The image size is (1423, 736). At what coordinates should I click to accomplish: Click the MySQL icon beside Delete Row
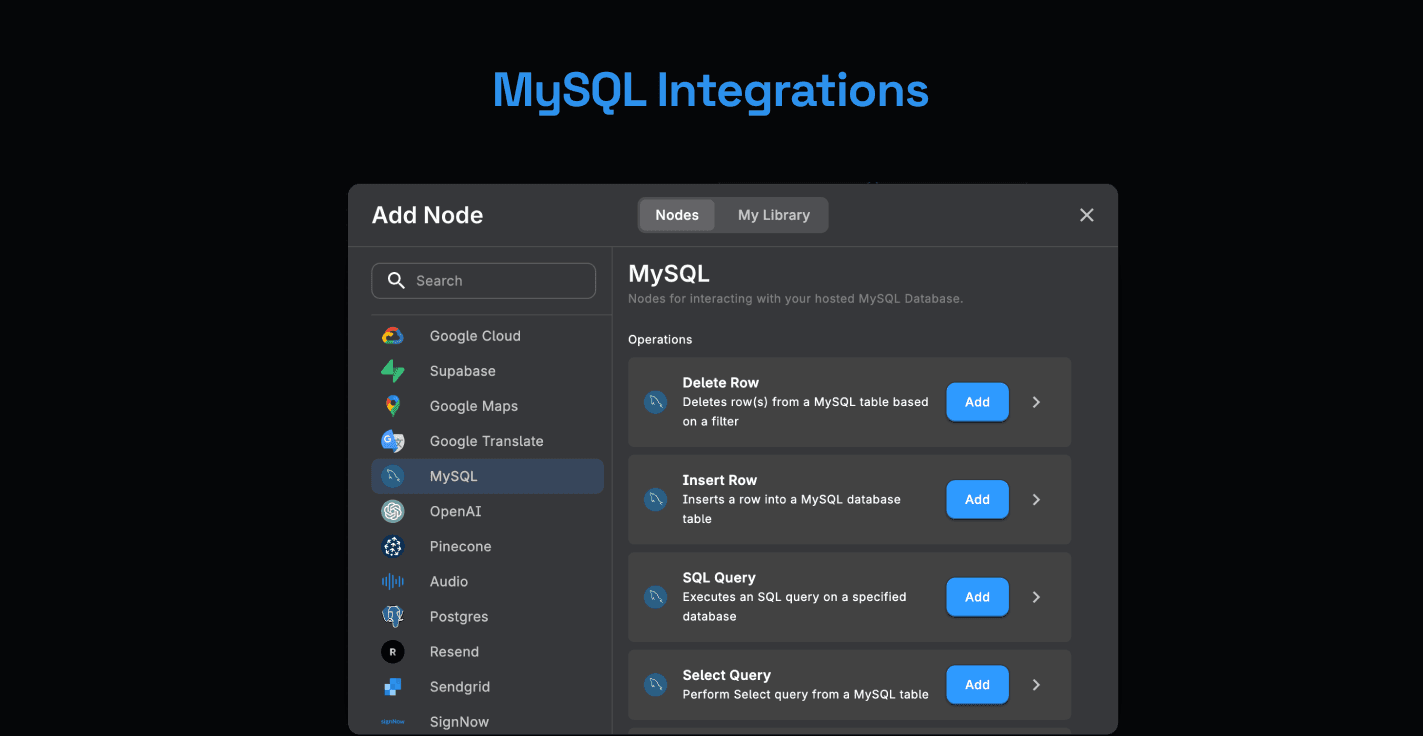tap(655, 402)
